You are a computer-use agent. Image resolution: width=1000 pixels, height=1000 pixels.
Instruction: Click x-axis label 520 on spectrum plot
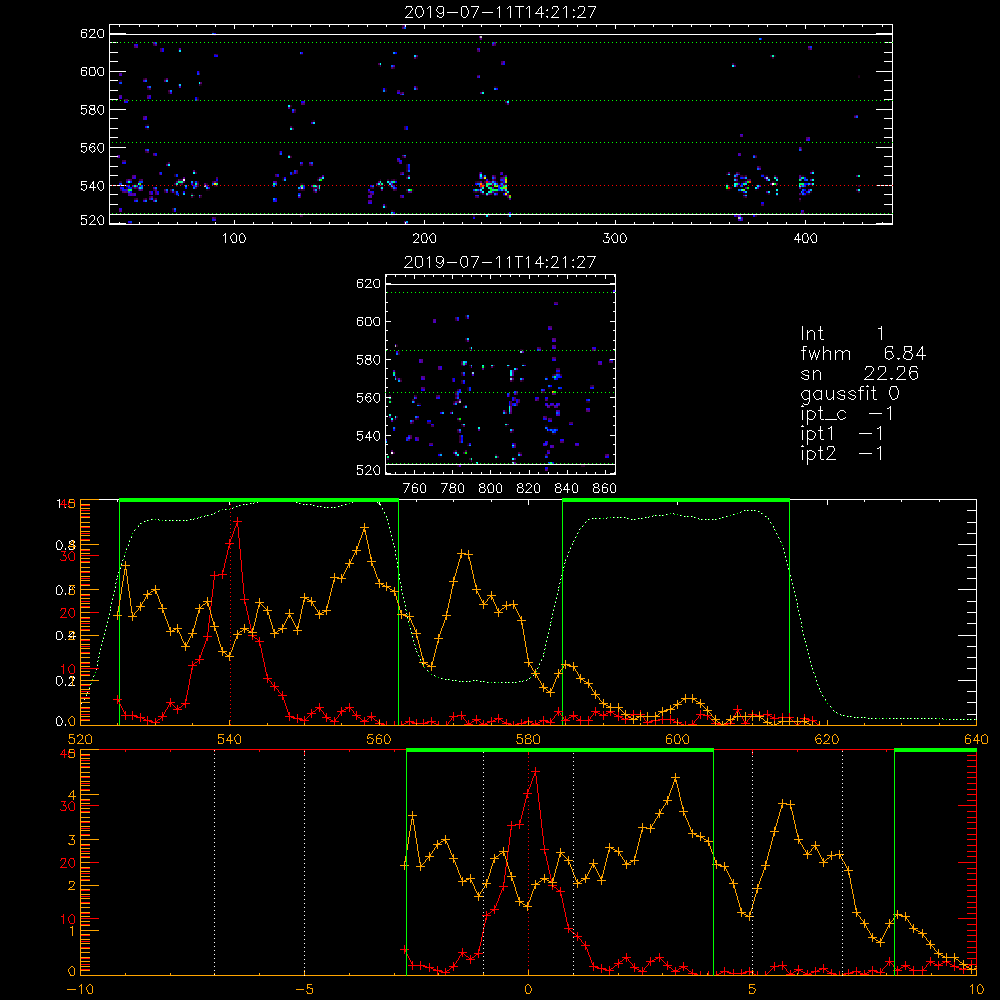point(80,740)
